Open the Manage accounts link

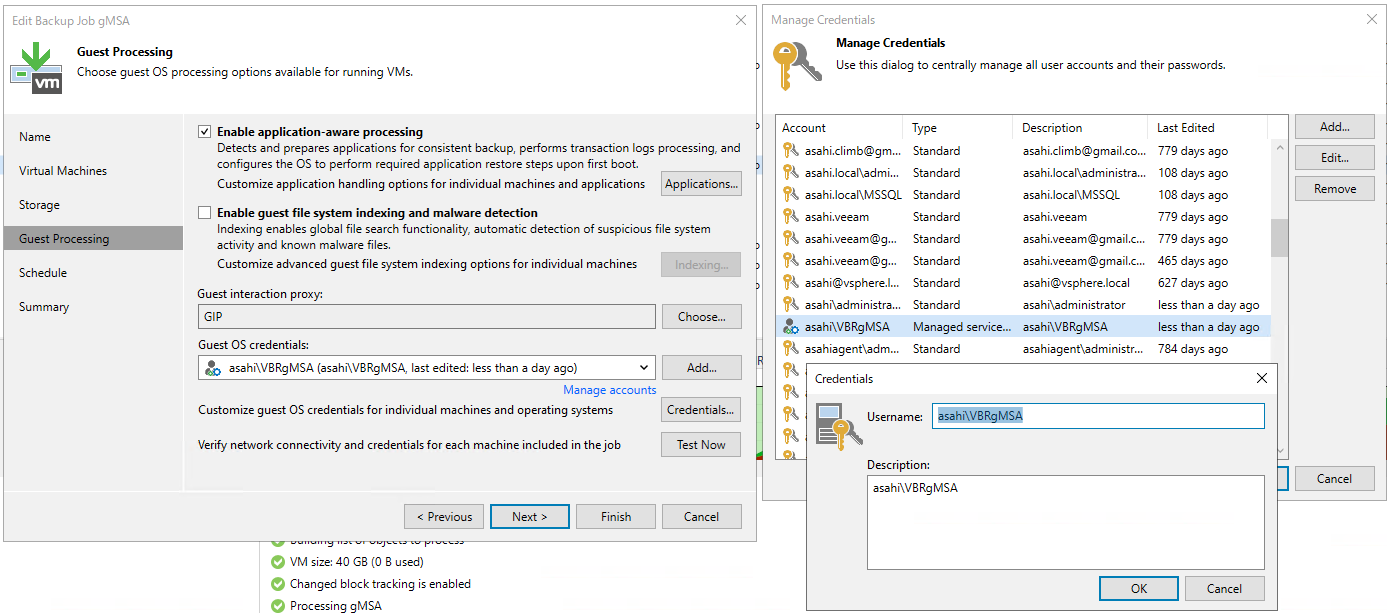(610, 390)
